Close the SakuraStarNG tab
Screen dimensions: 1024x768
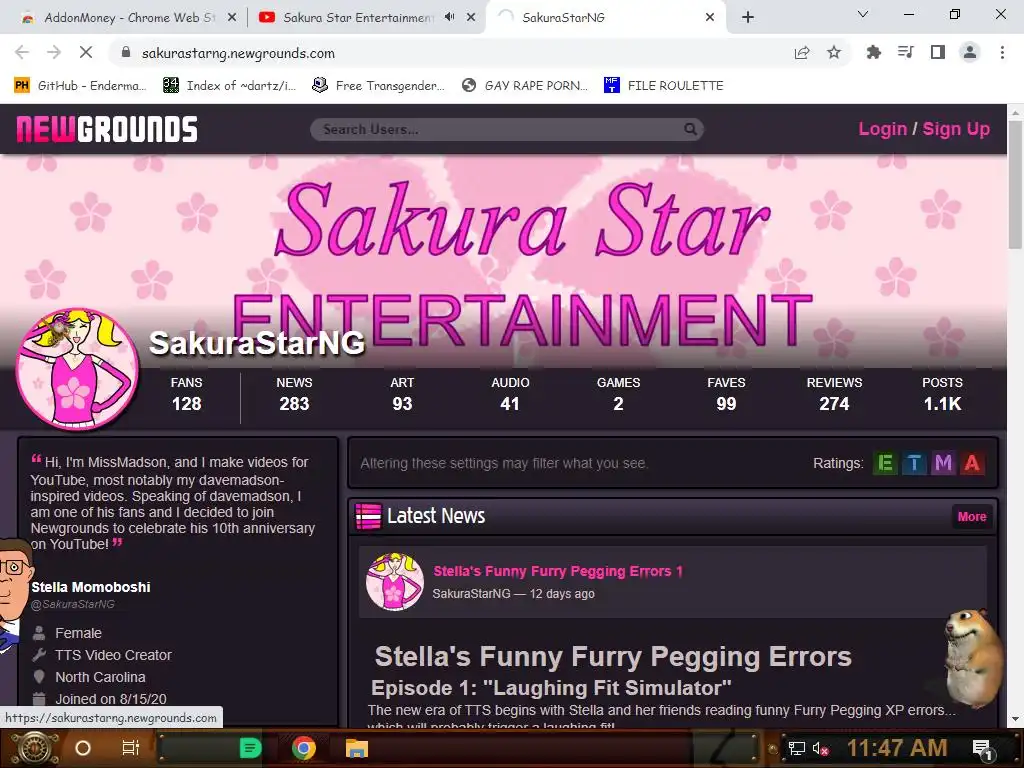coord(710,18)
